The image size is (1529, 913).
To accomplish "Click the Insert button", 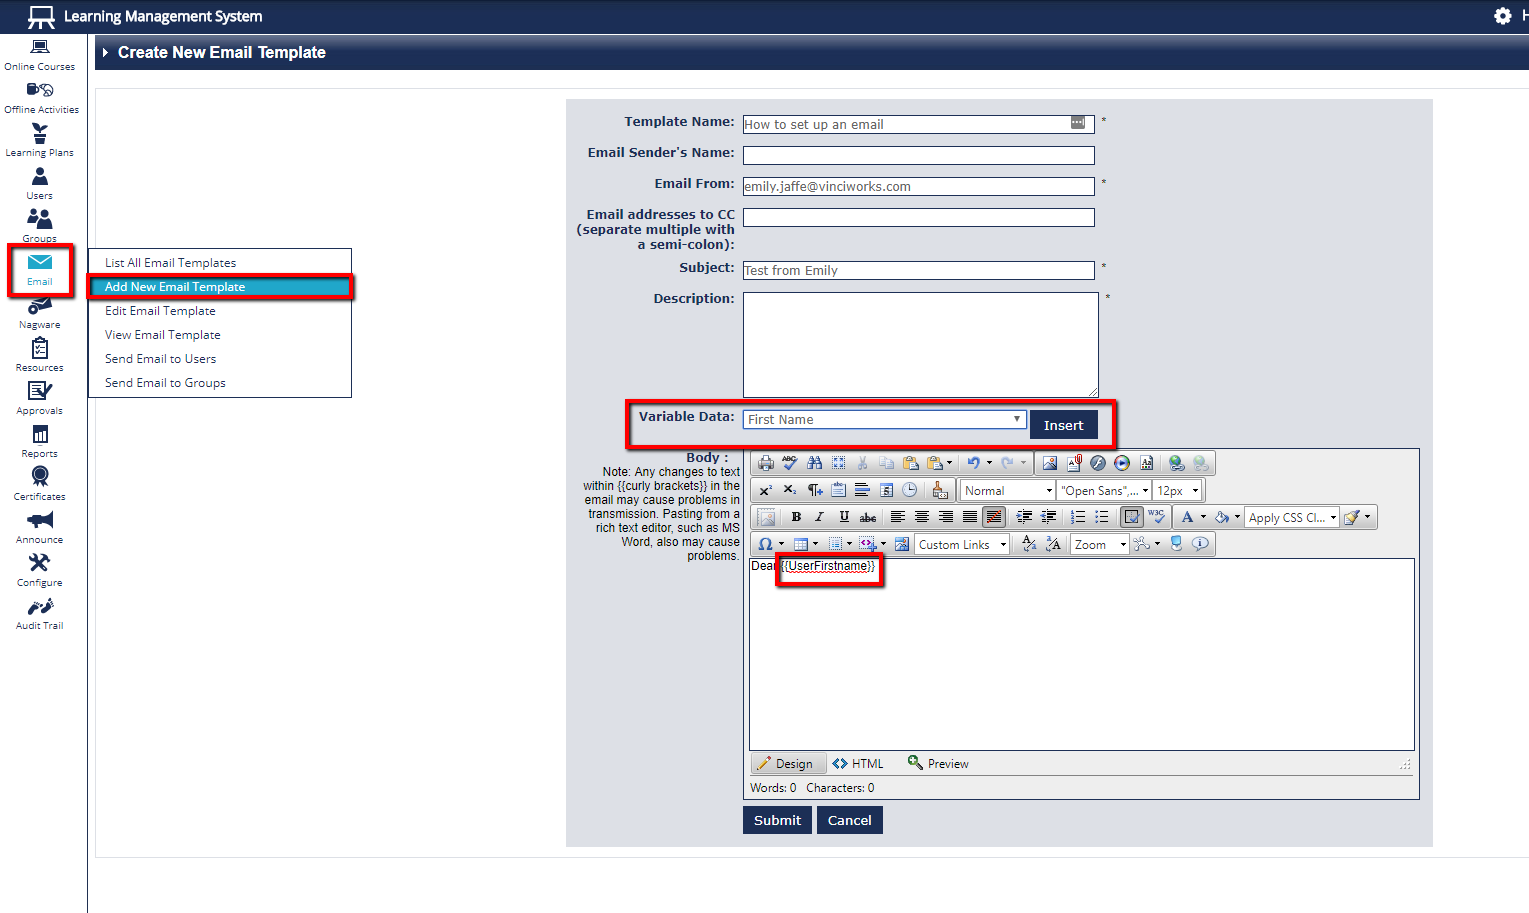I will [1063, 425].
